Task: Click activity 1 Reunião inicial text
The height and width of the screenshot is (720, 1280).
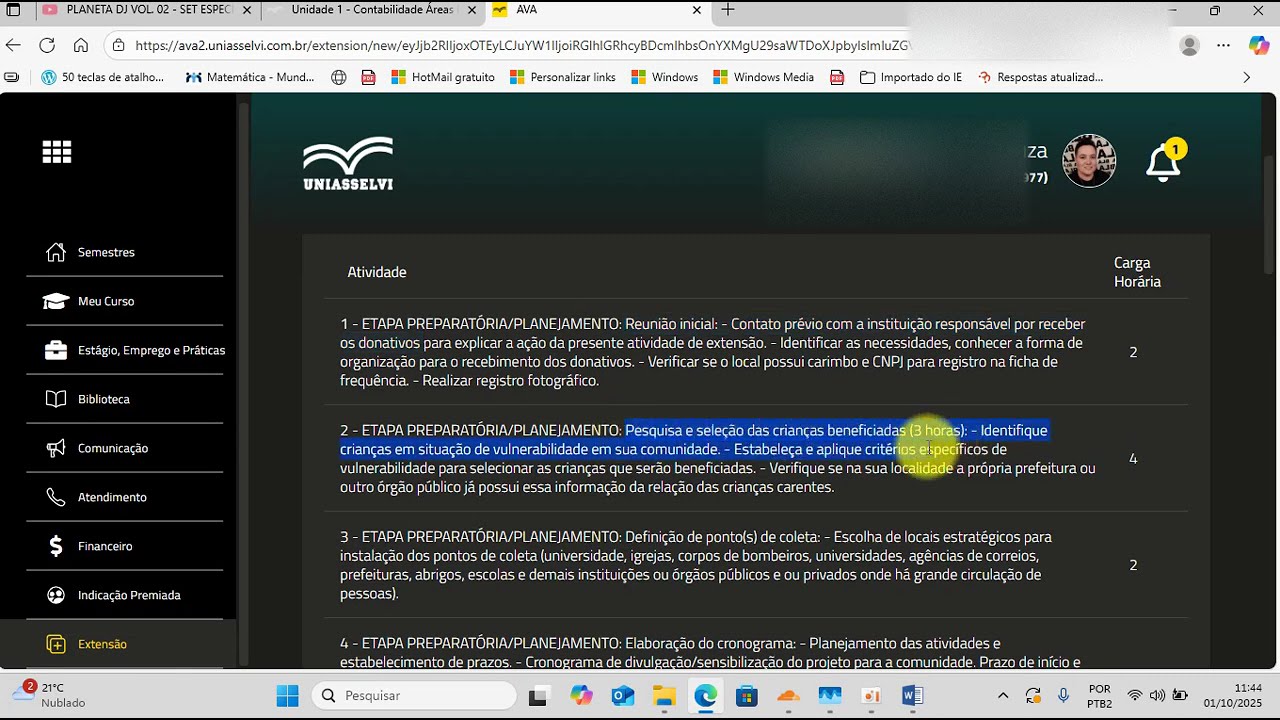Action: click(715, 352)
